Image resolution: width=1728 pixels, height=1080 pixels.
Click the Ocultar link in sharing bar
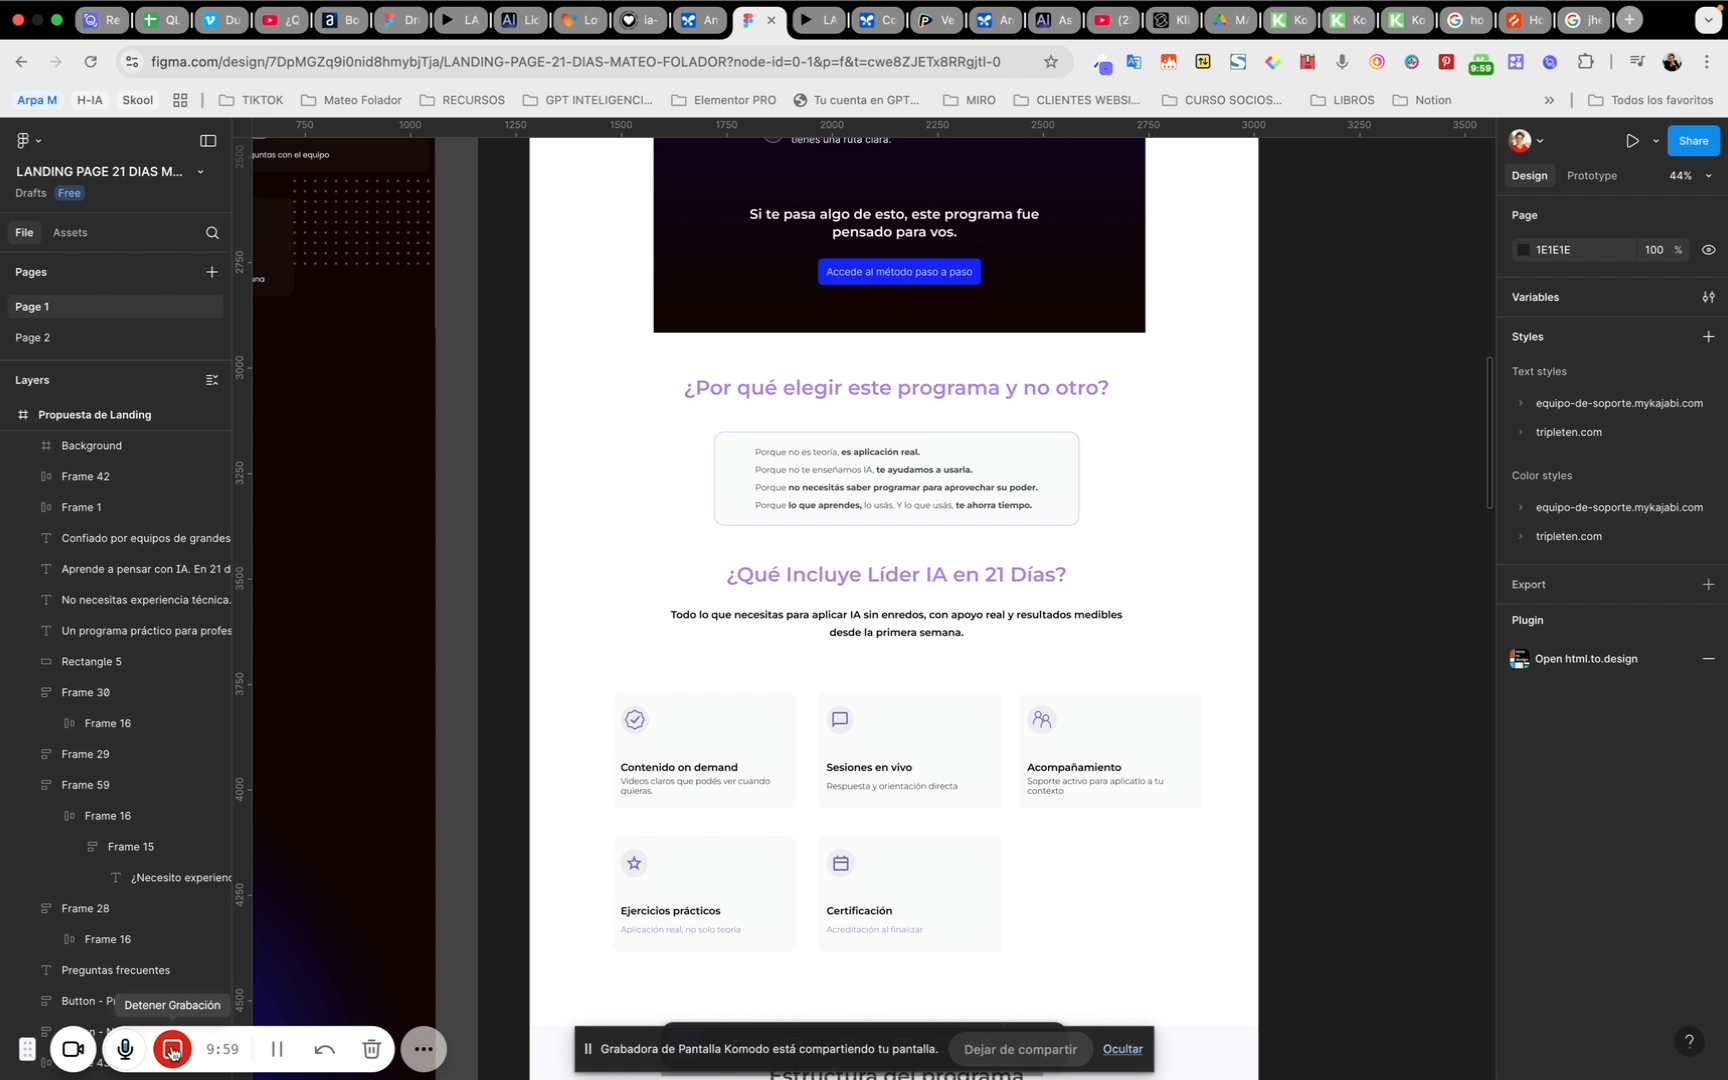coord(1122,1049)
